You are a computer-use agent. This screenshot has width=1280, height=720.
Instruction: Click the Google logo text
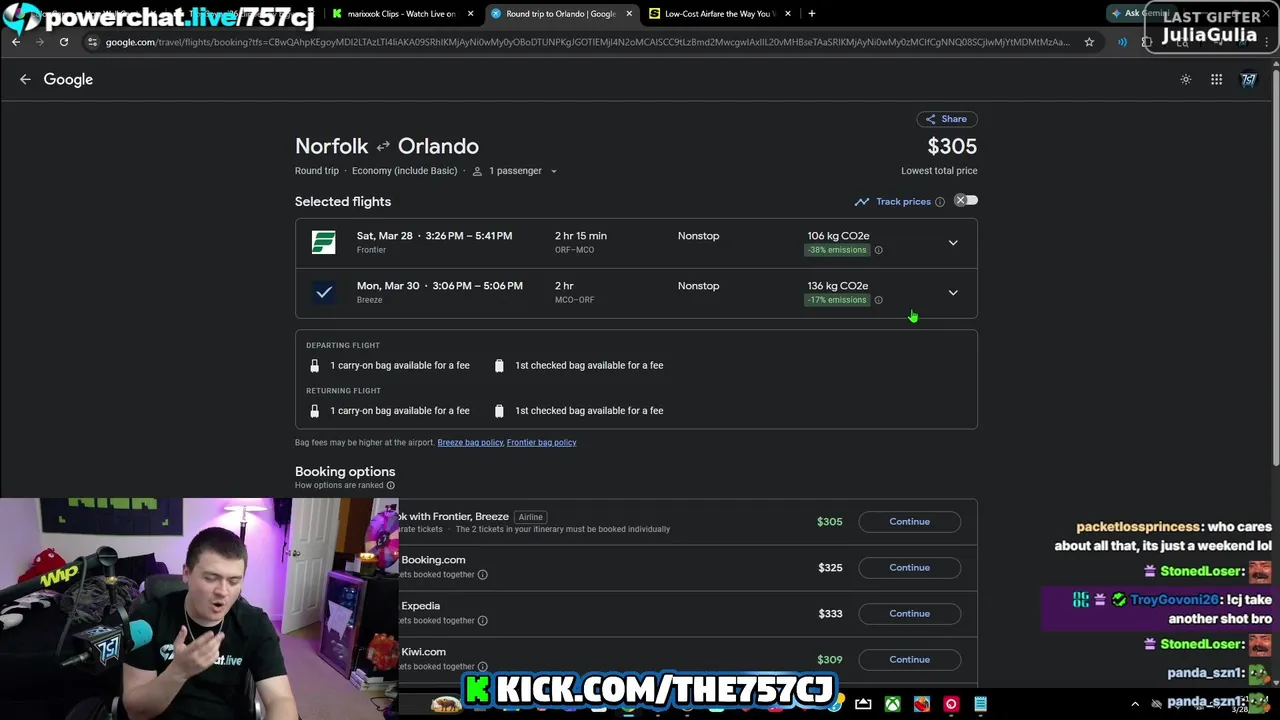68,79
